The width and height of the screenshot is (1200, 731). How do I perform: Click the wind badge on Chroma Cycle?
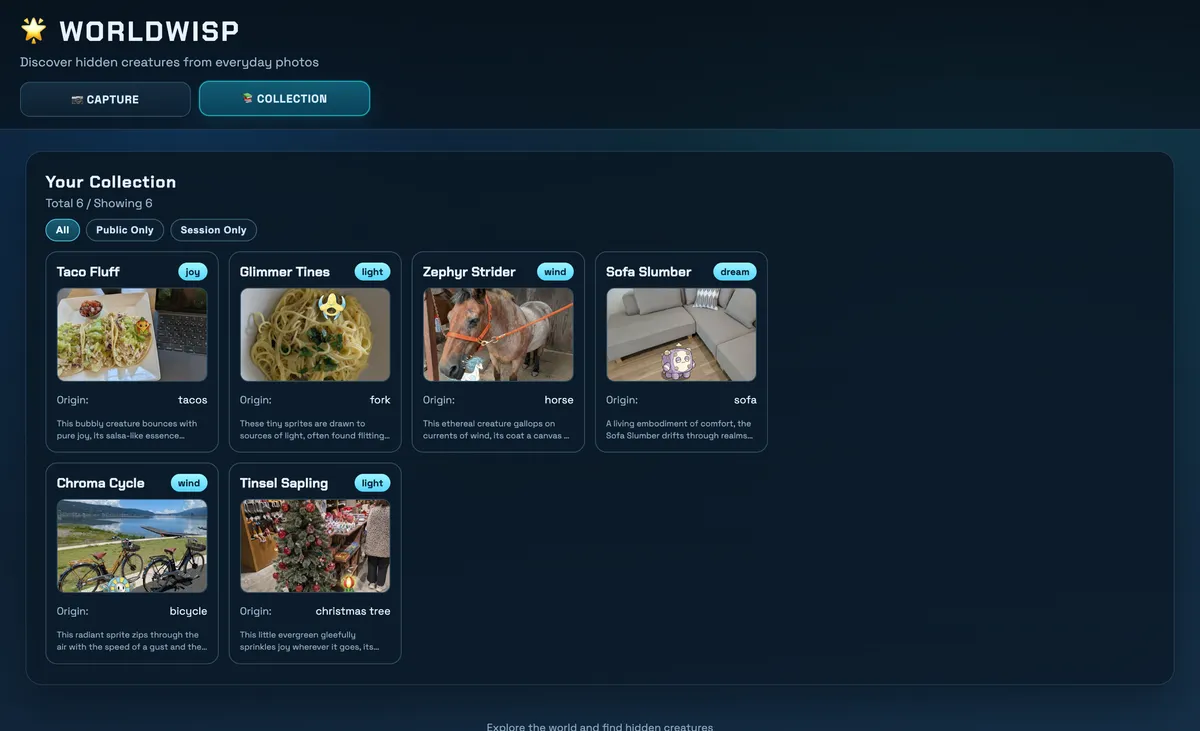pyautogui.click(x=189, y=482)
